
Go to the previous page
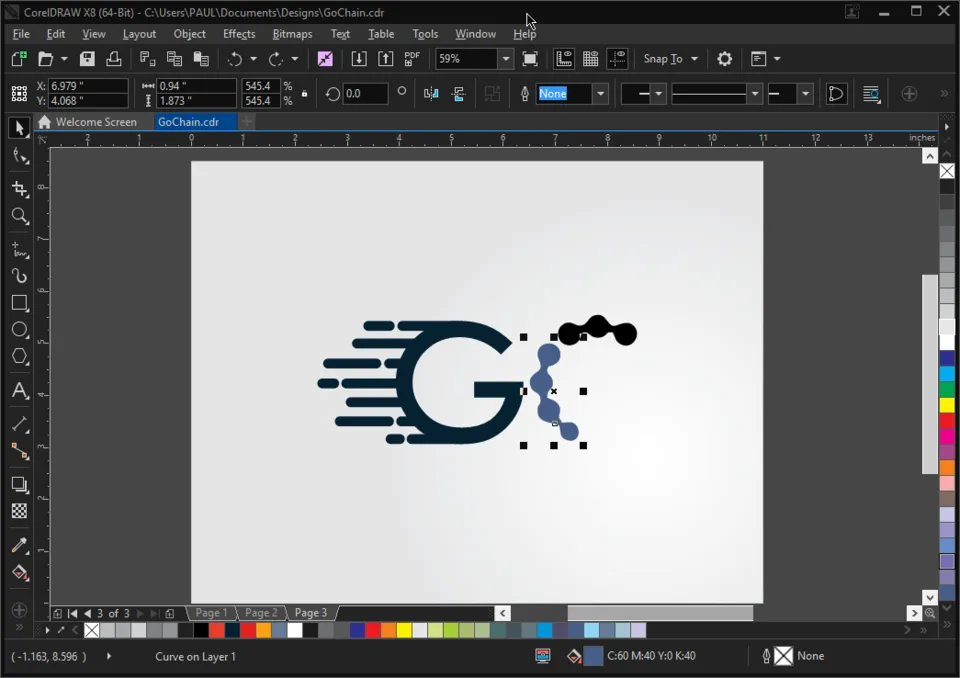88,613
